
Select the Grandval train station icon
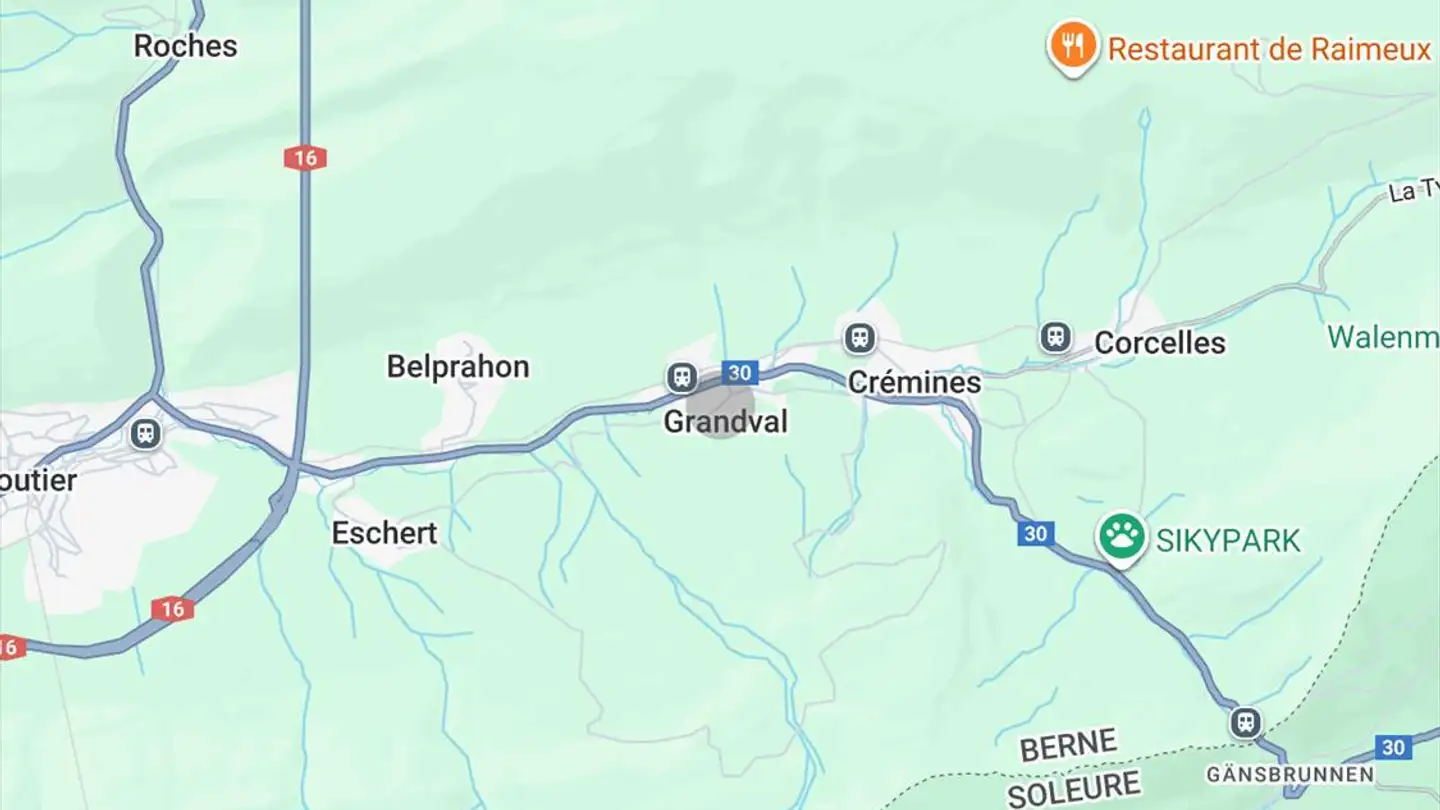(682, 377)
